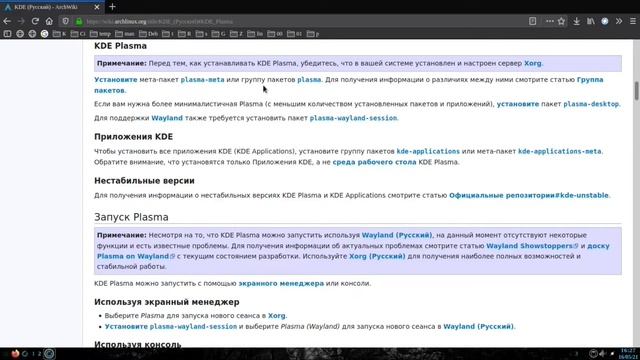Open the 'Wayland Showstoppers' external link
Viewport: 640px width, 360px height.
pos(532,246)
